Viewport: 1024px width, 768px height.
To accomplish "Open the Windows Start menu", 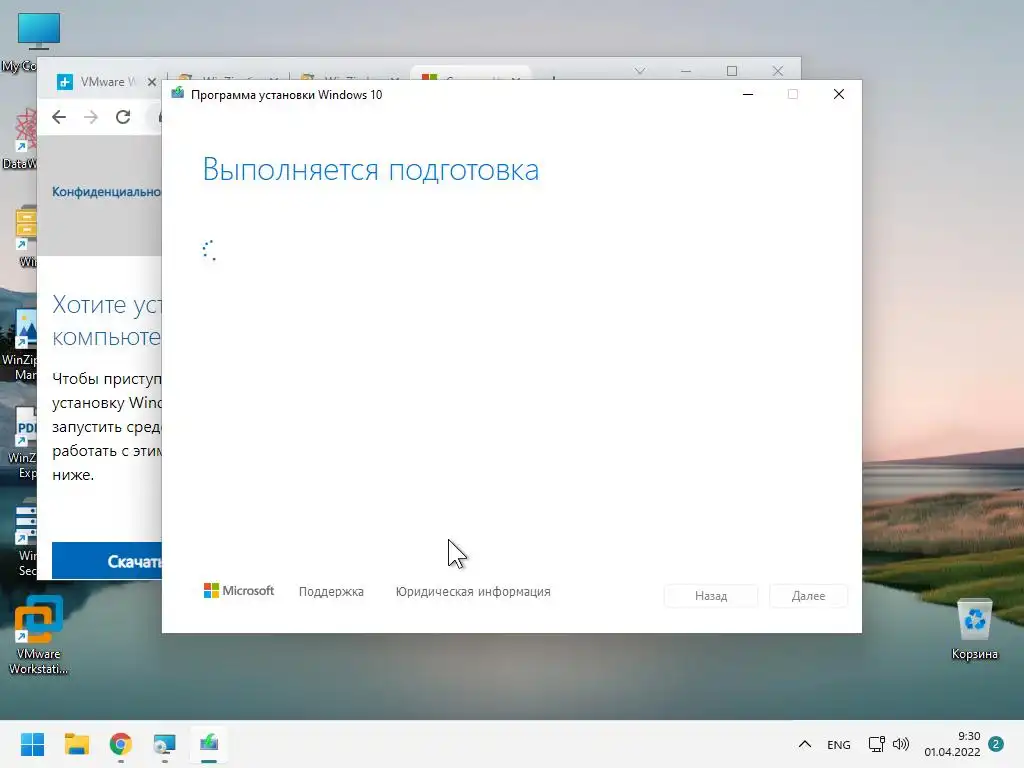I will pos(32,744).
